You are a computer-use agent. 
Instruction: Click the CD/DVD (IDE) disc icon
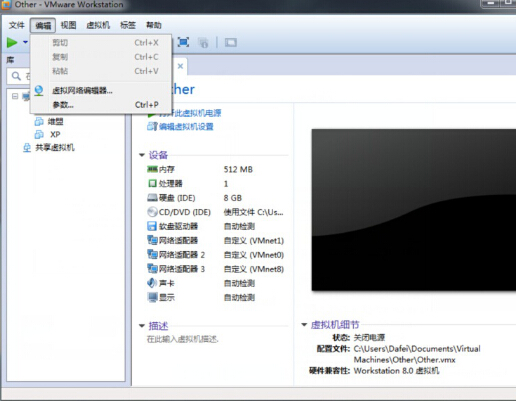152,212
